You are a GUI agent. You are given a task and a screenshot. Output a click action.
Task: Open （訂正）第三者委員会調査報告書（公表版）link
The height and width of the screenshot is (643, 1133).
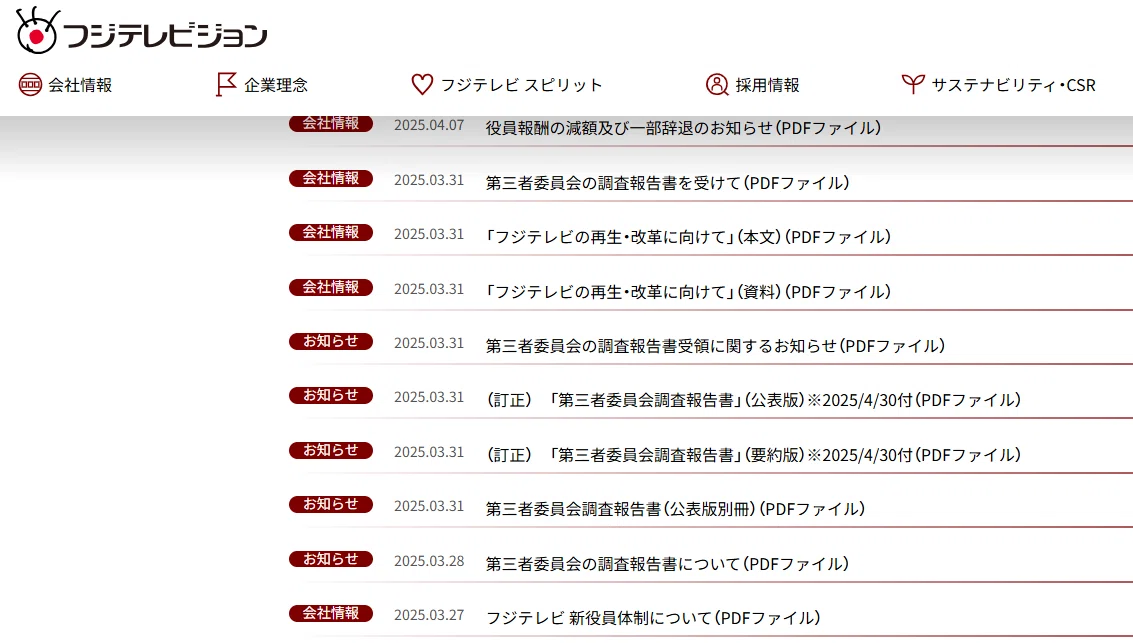[753, 400]
